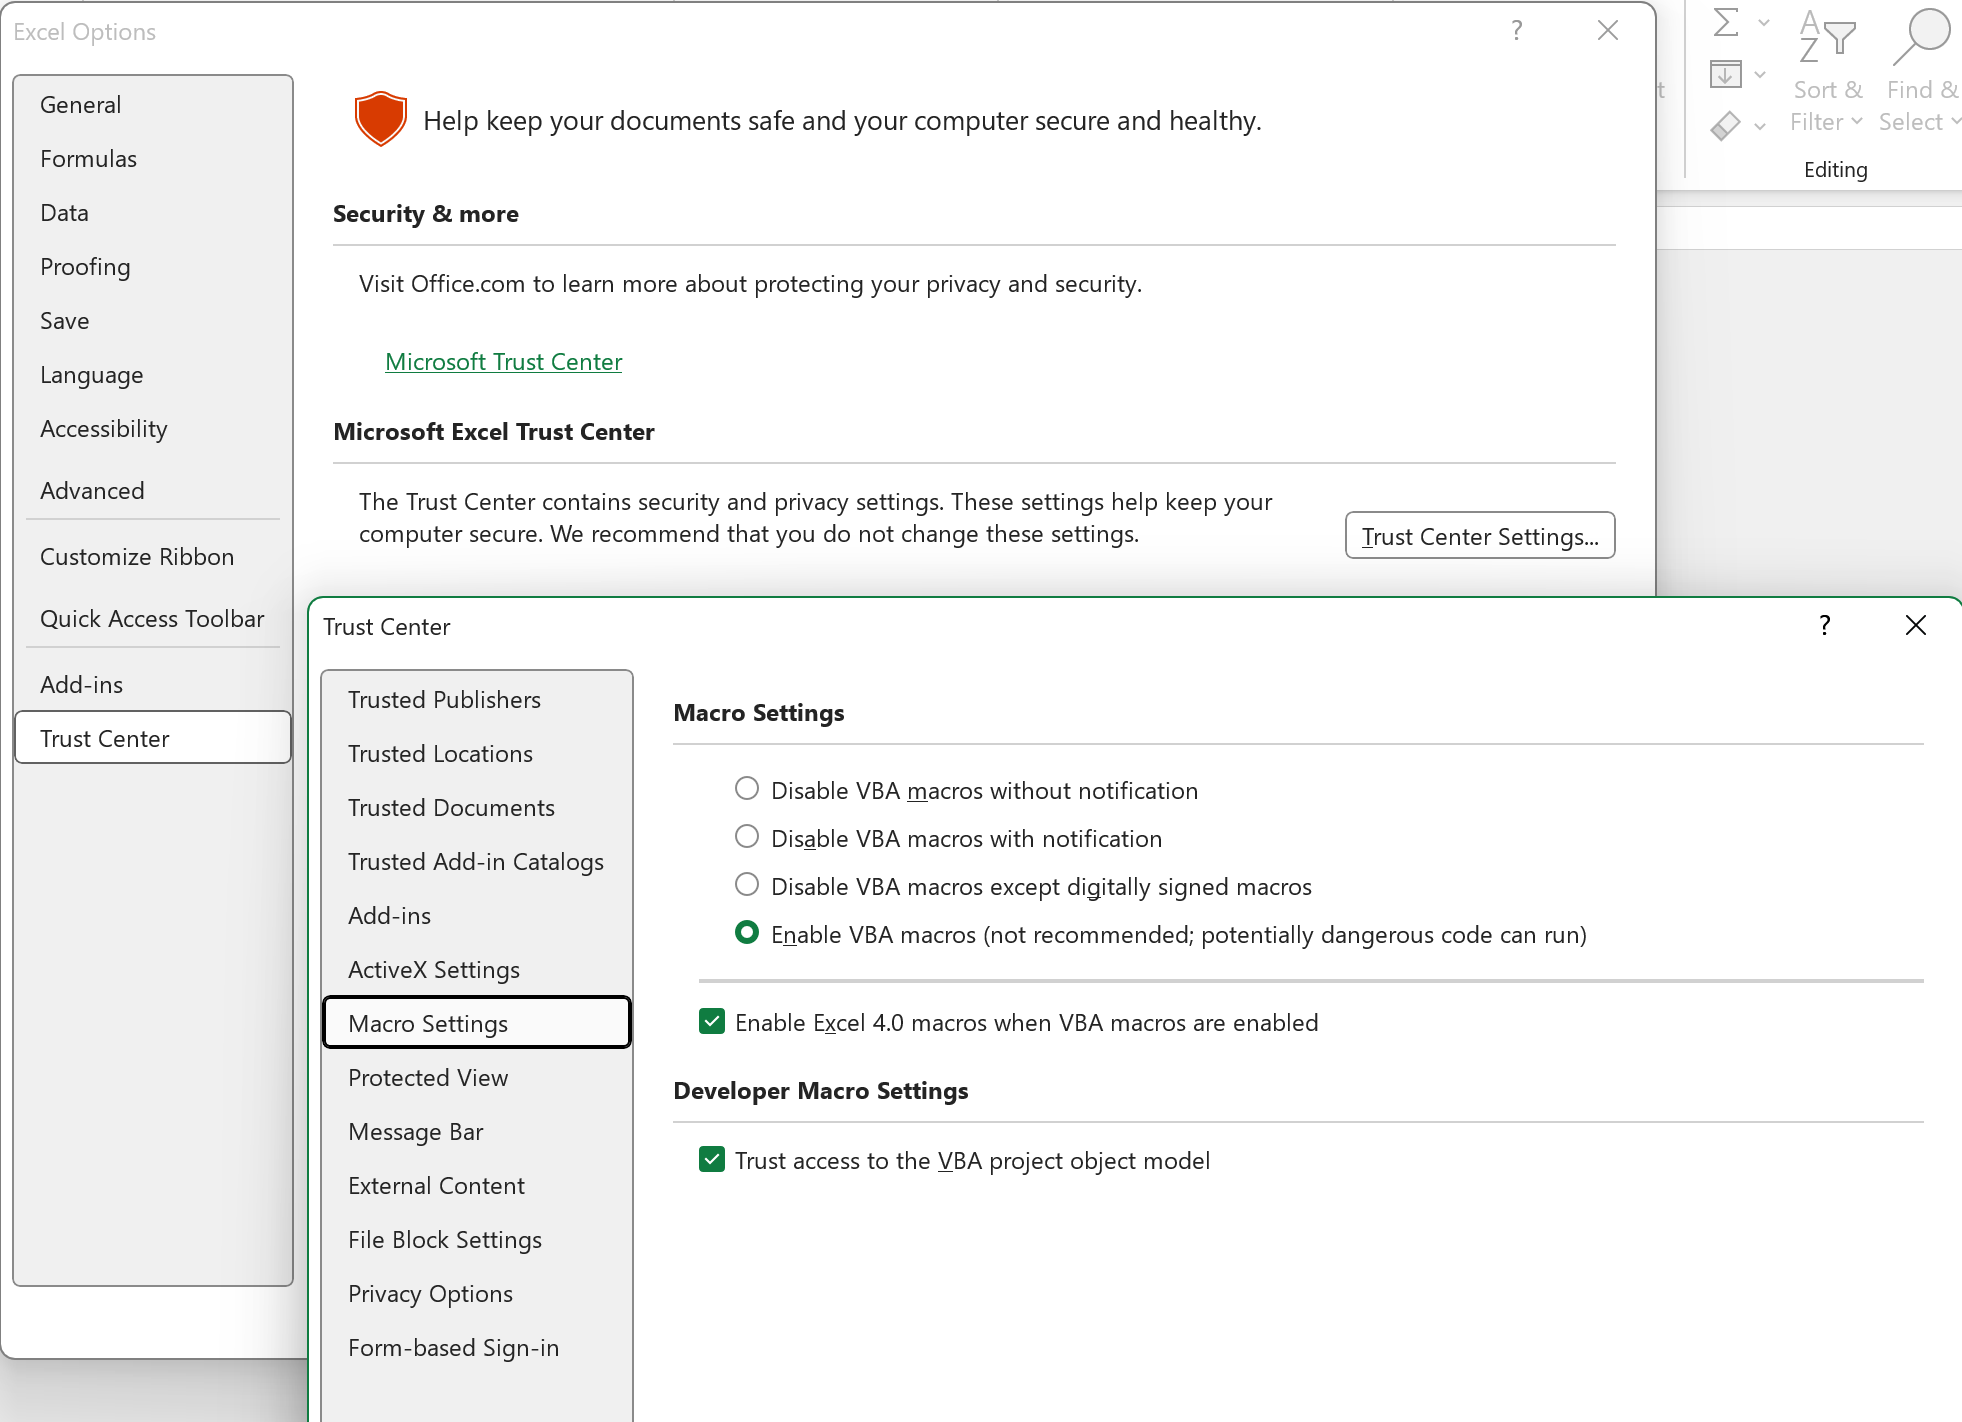The height and width of the screenshot is (1422, 1962).
Task: Go to Trusted Documents section
Action: 477,808
